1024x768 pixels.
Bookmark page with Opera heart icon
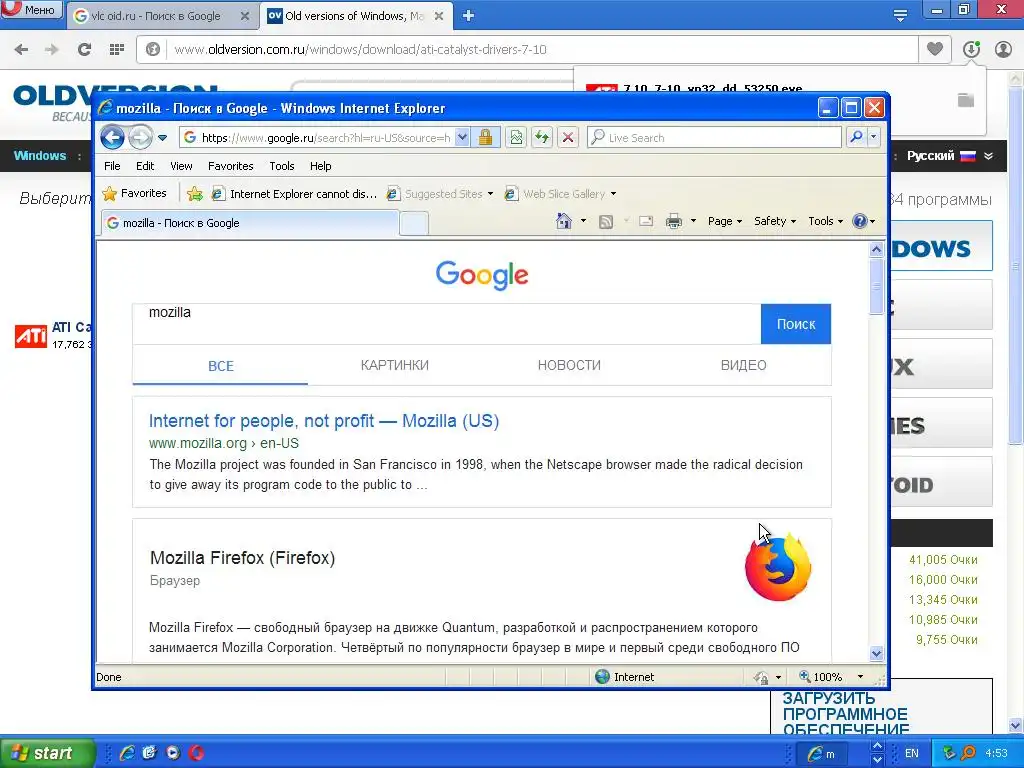point(935,49)
